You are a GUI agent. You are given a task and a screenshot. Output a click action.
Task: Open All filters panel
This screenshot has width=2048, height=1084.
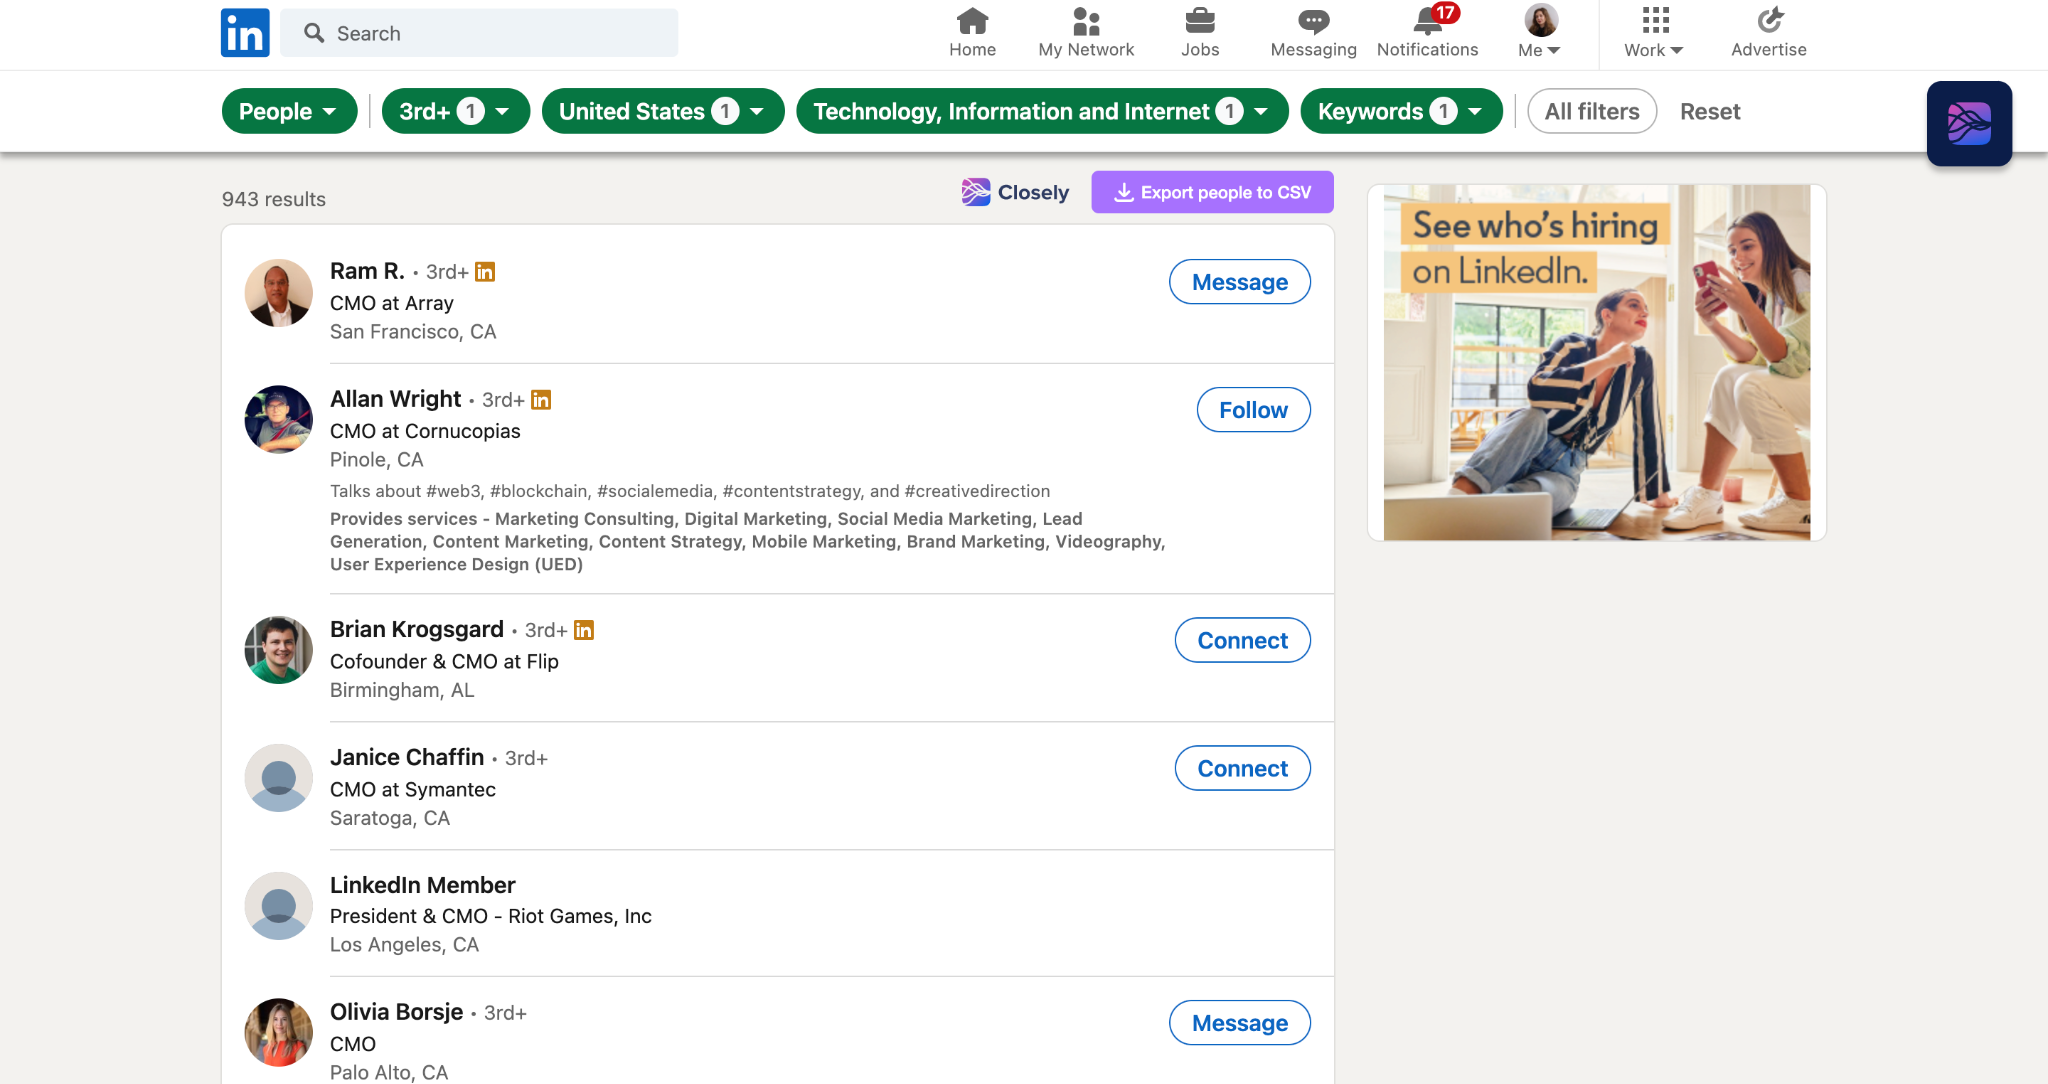point(1592,111)
